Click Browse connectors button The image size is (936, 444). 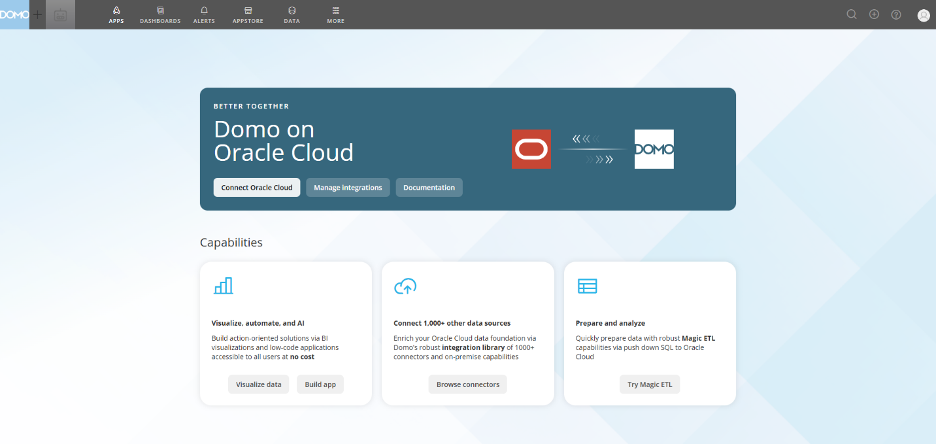tap(468, 384)
